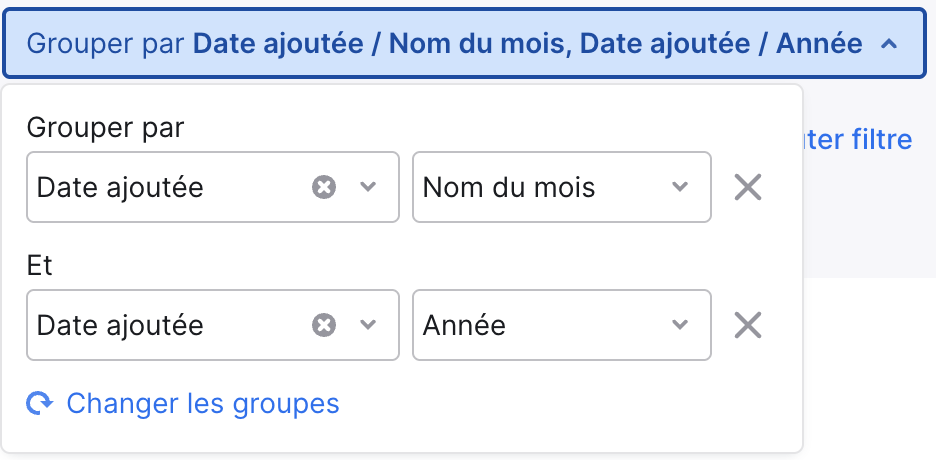Screen dimensions: 936x460
Task: Expand the second Date ajoutée chevron arrow
Action: [x=368, y=325]
